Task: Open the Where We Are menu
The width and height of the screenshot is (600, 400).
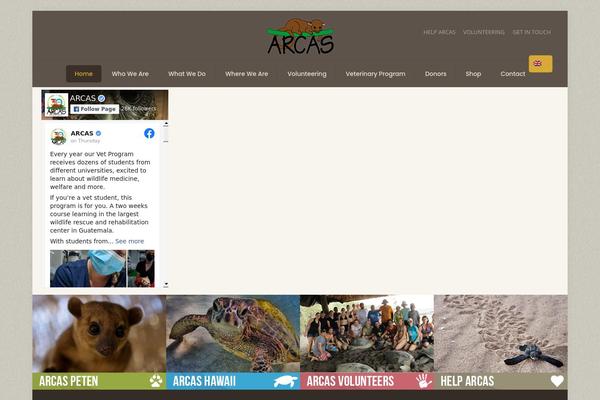Action: pos(246,74)
